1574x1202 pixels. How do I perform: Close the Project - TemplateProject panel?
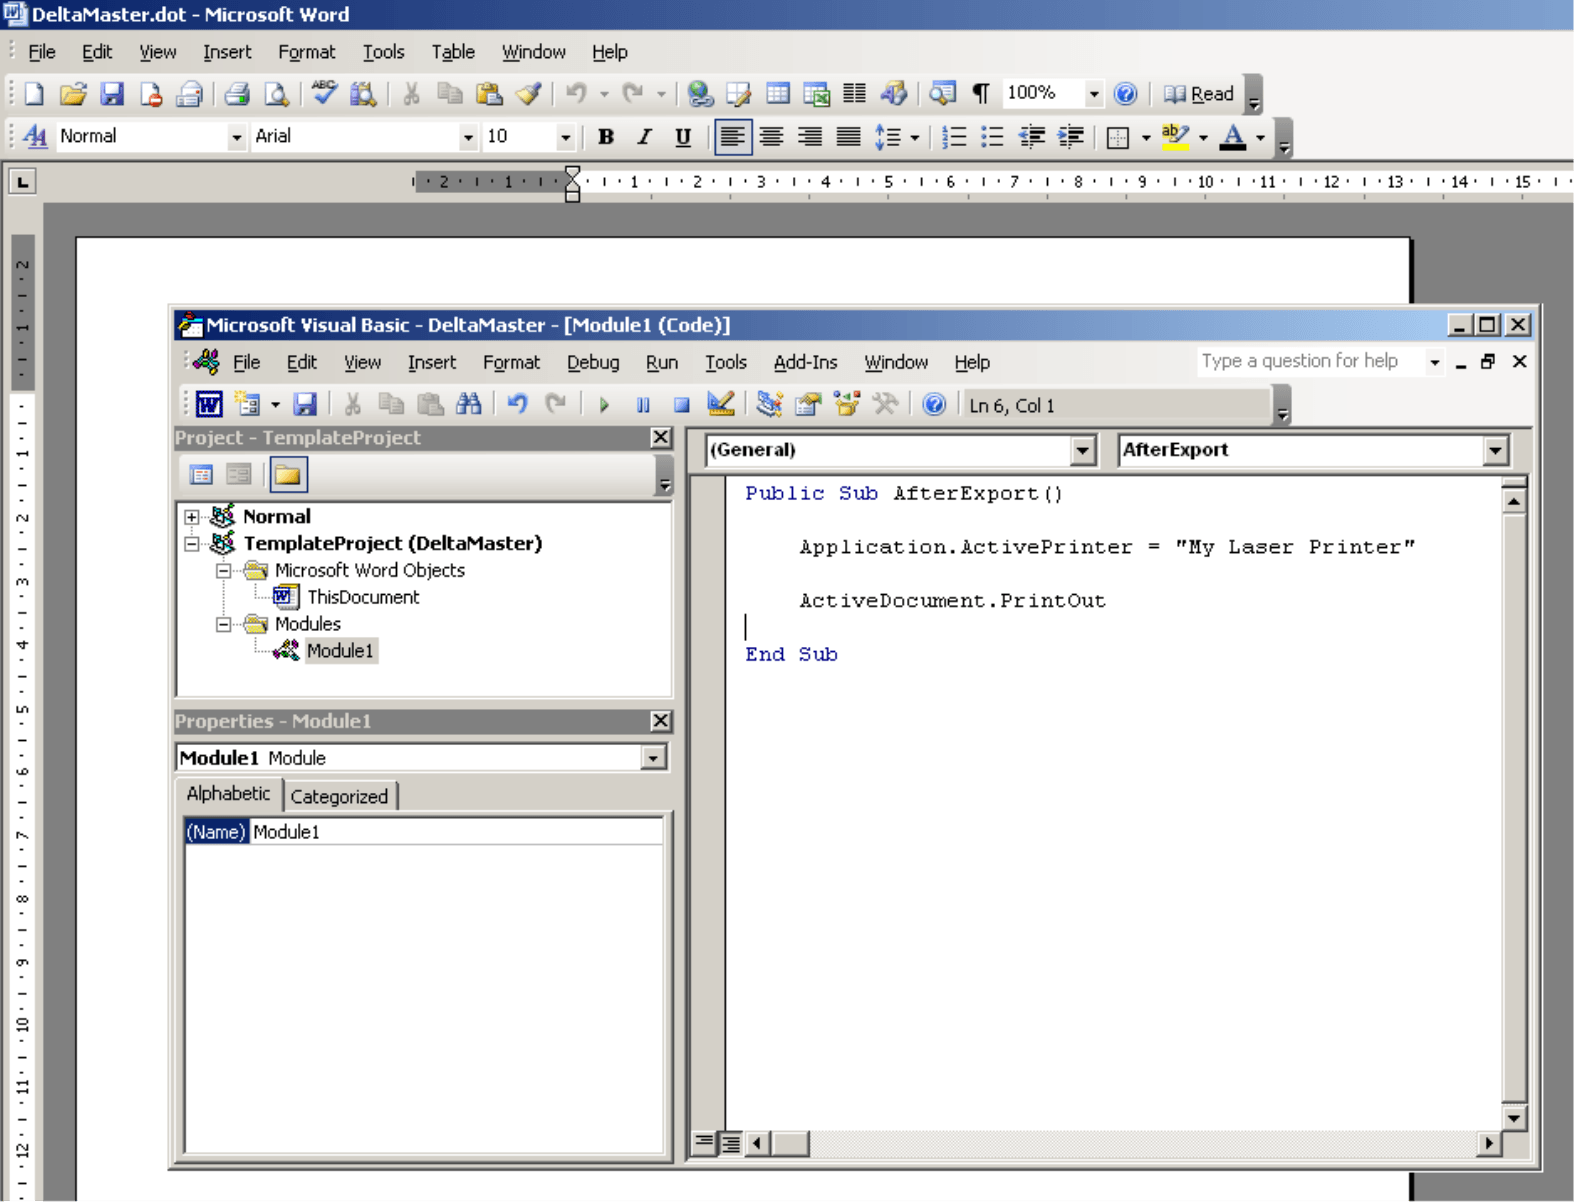[x=661, y=437]
